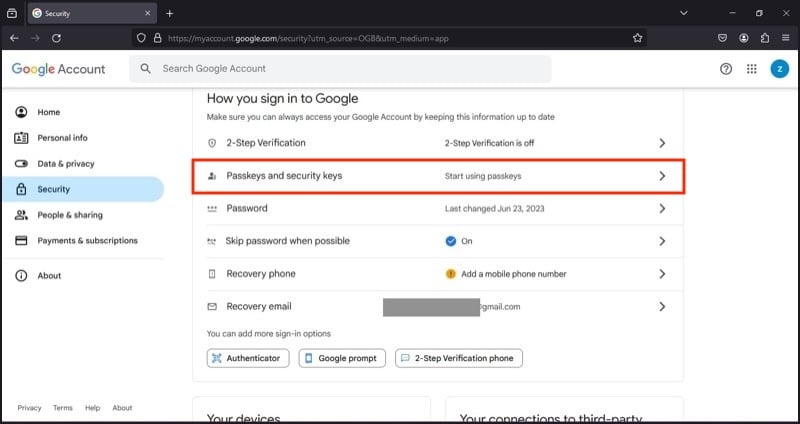This screenshot has height=424, width=800.
Task: Open Passkeys and security keys
Action: (438, 176)
